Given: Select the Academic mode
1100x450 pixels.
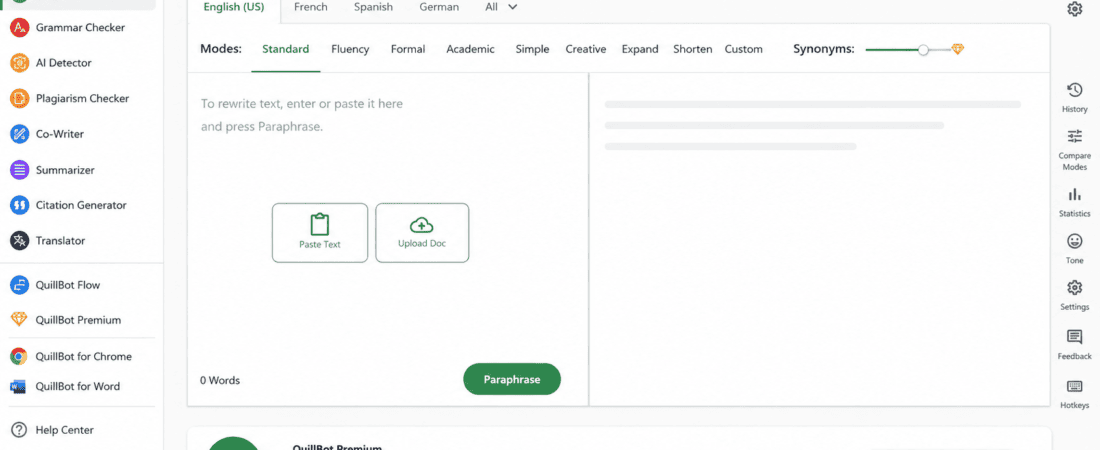Looking at the screenshot, I should [x=471, y=49].
